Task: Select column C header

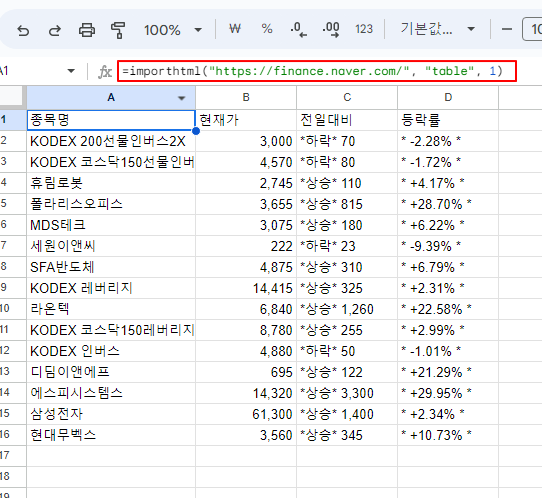Action: tap(347, 97)
